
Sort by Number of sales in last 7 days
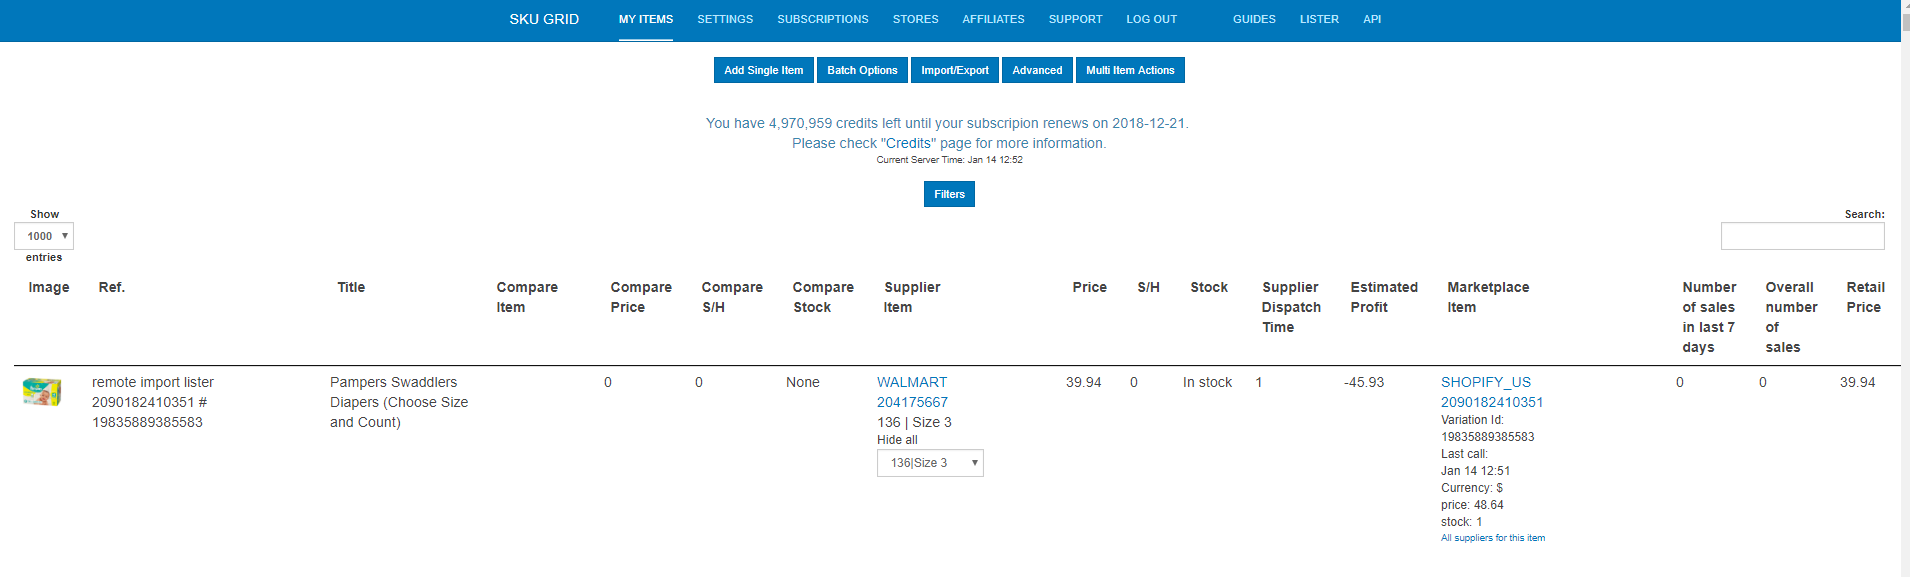(1709, 317)
